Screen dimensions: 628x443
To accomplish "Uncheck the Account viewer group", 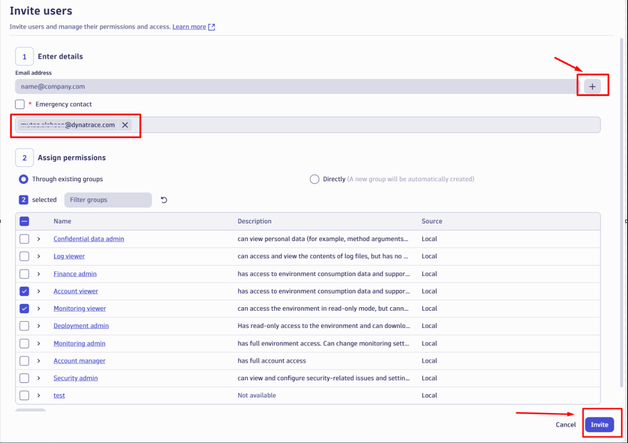I will click(24, 291).
